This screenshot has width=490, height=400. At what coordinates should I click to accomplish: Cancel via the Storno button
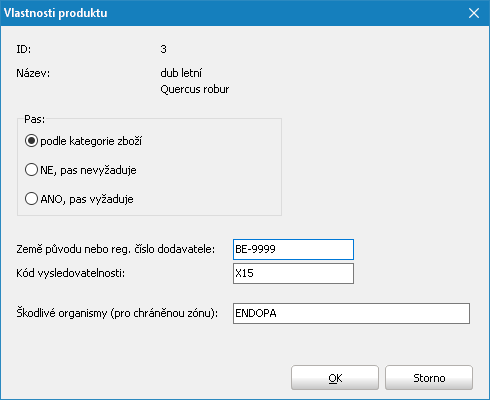point(429,378)
